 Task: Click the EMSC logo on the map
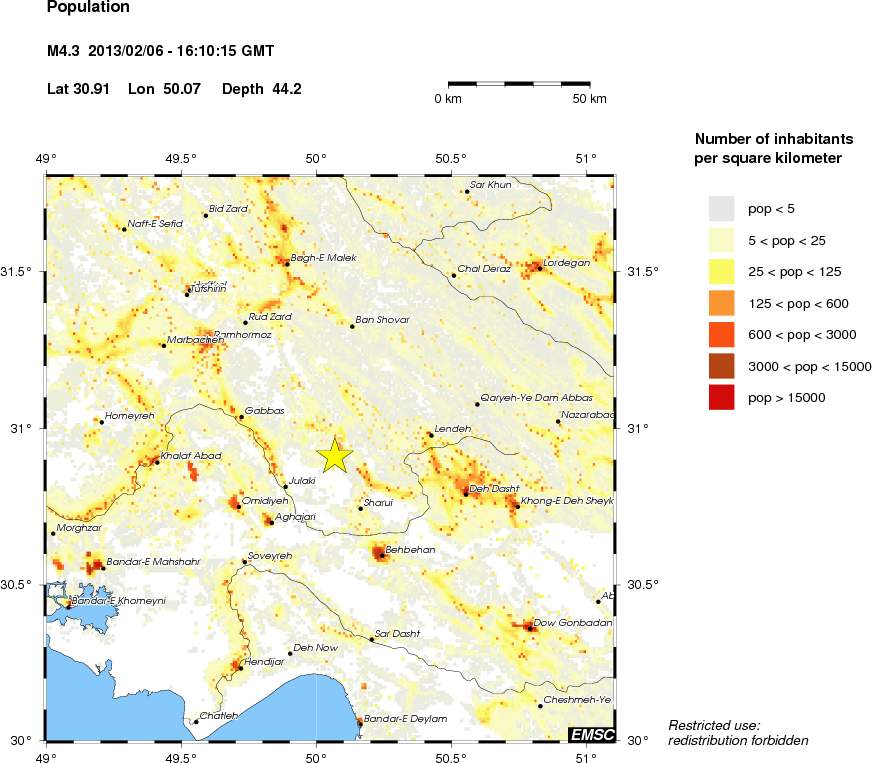591,734
